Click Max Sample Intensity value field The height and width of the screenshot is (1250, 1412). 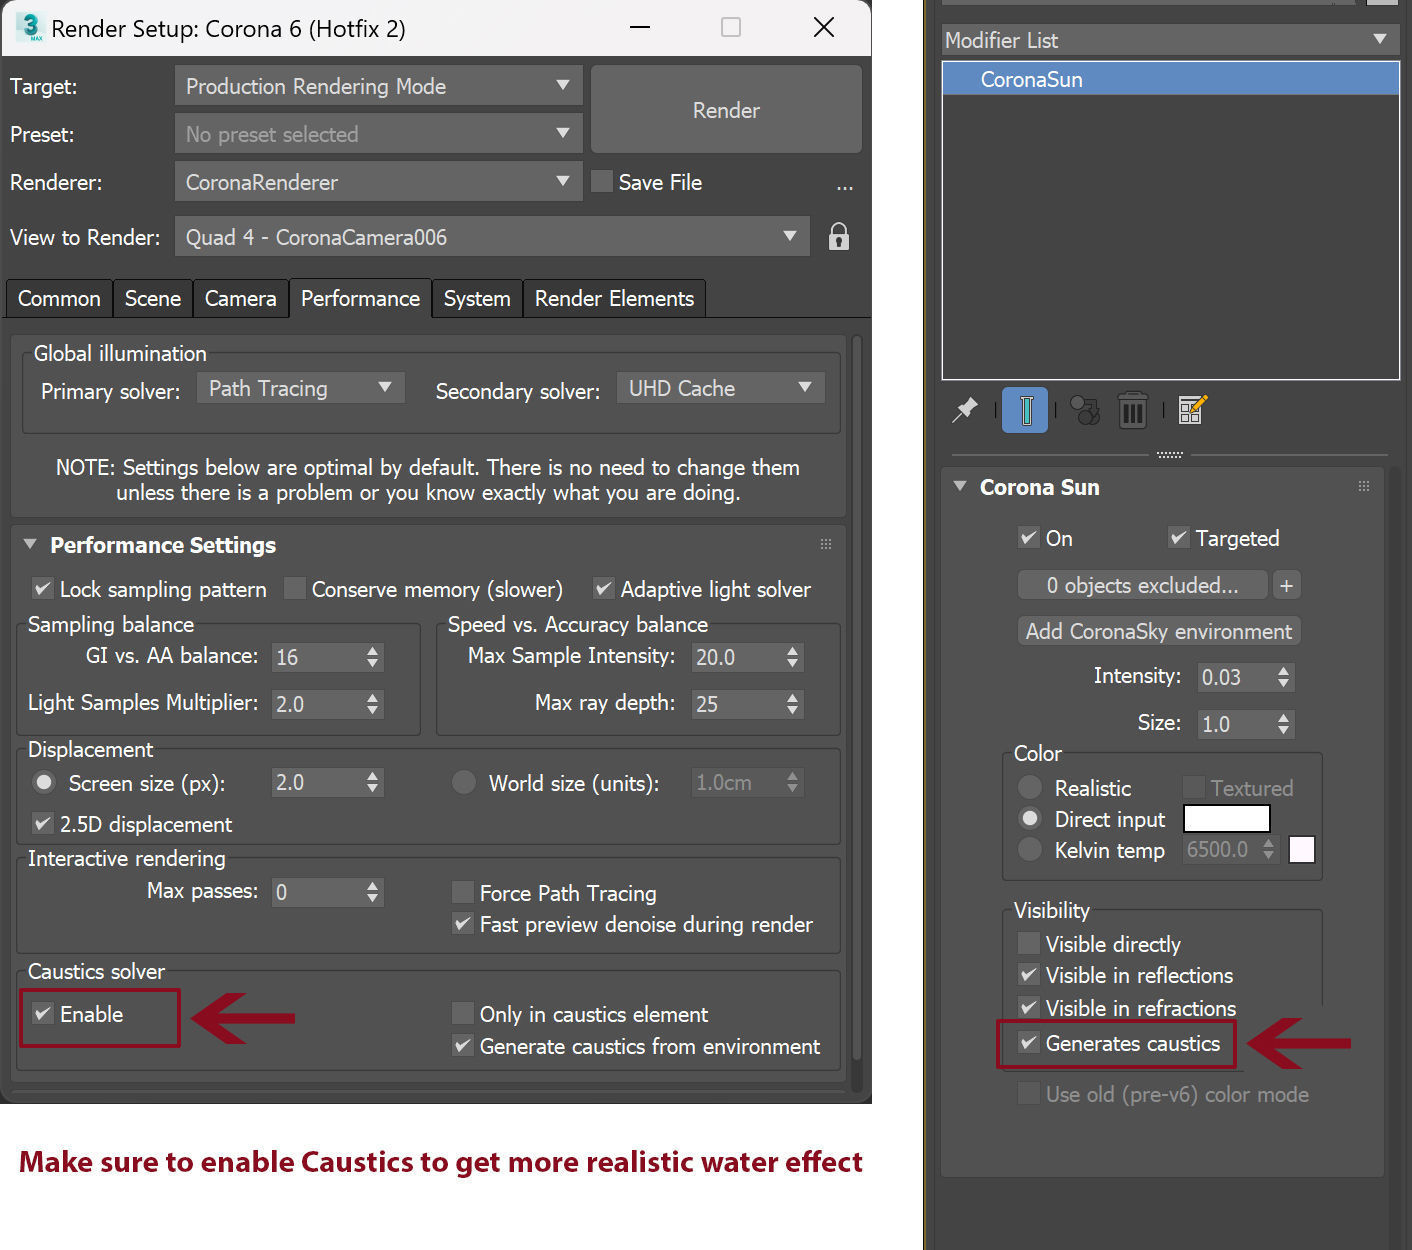[737, 657]
